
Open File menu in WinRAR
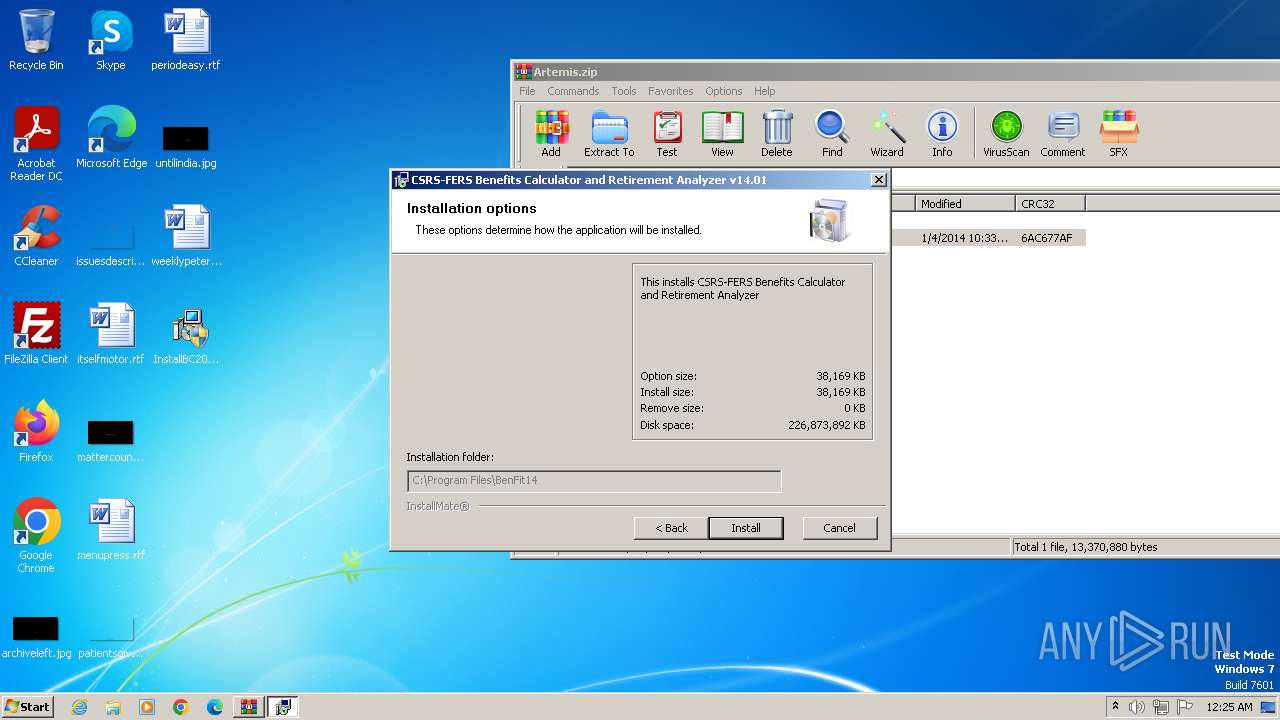point(527,91)
